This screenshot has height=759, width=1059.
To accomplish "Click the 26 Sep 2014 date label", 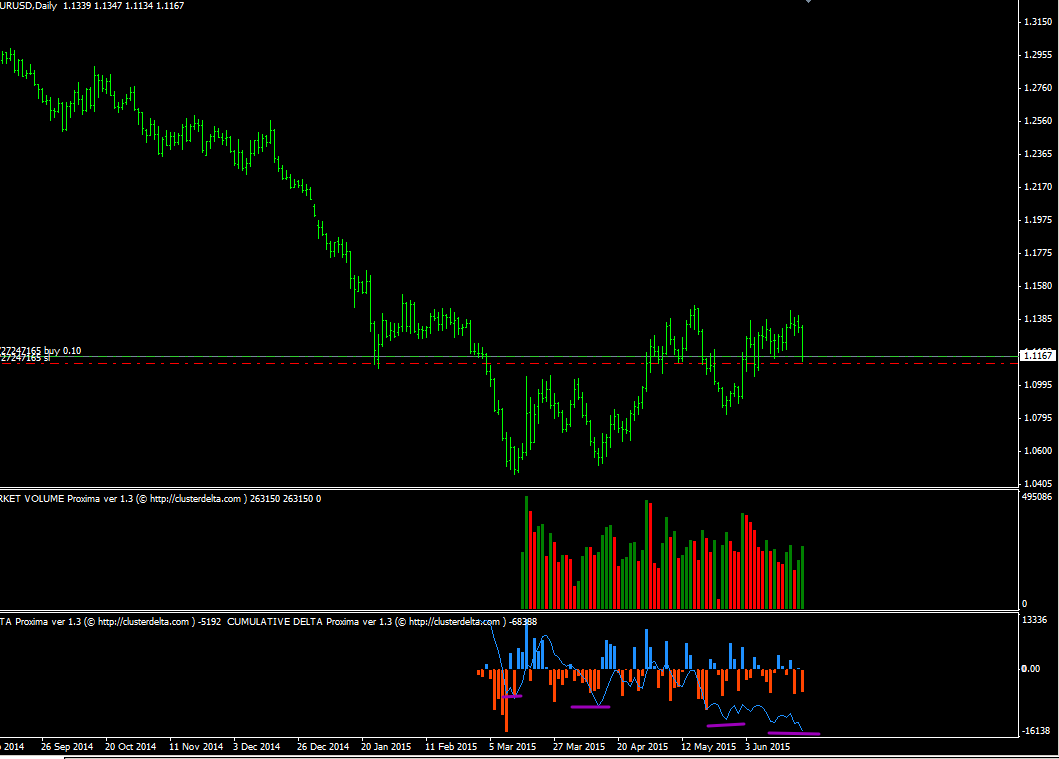I will click(67, 747).
